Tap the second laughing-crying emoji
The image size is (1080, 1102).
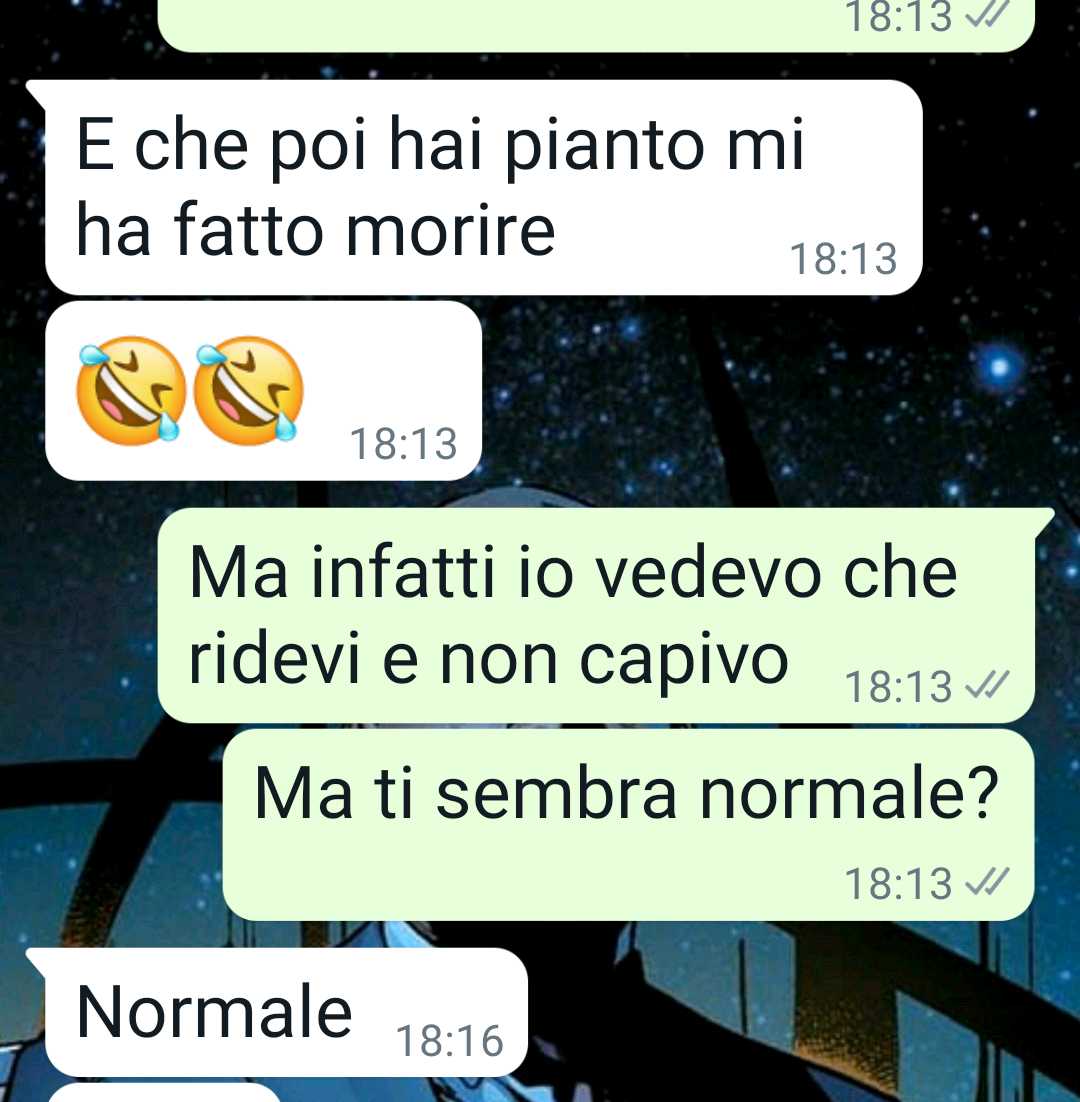(247, 391)
